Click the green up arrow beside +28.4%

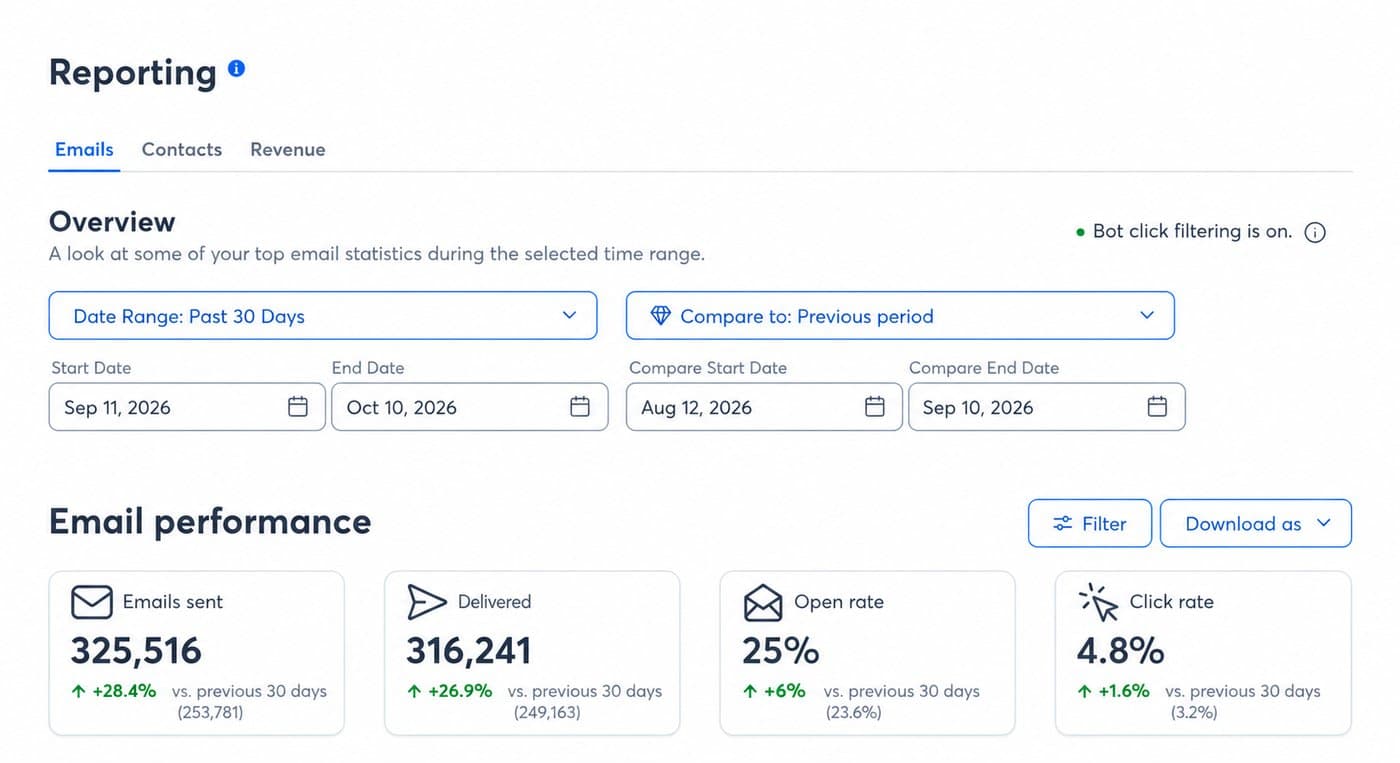click(78, 691)
